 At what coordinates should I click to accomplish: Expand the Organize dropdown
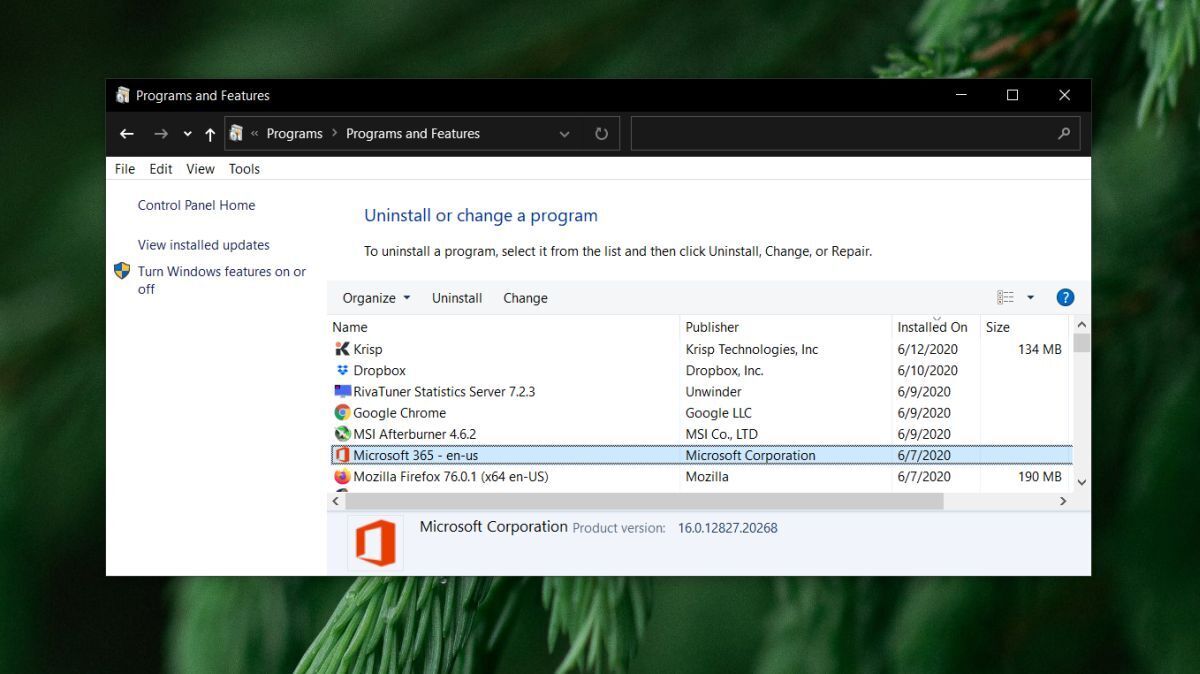(376, 298)
